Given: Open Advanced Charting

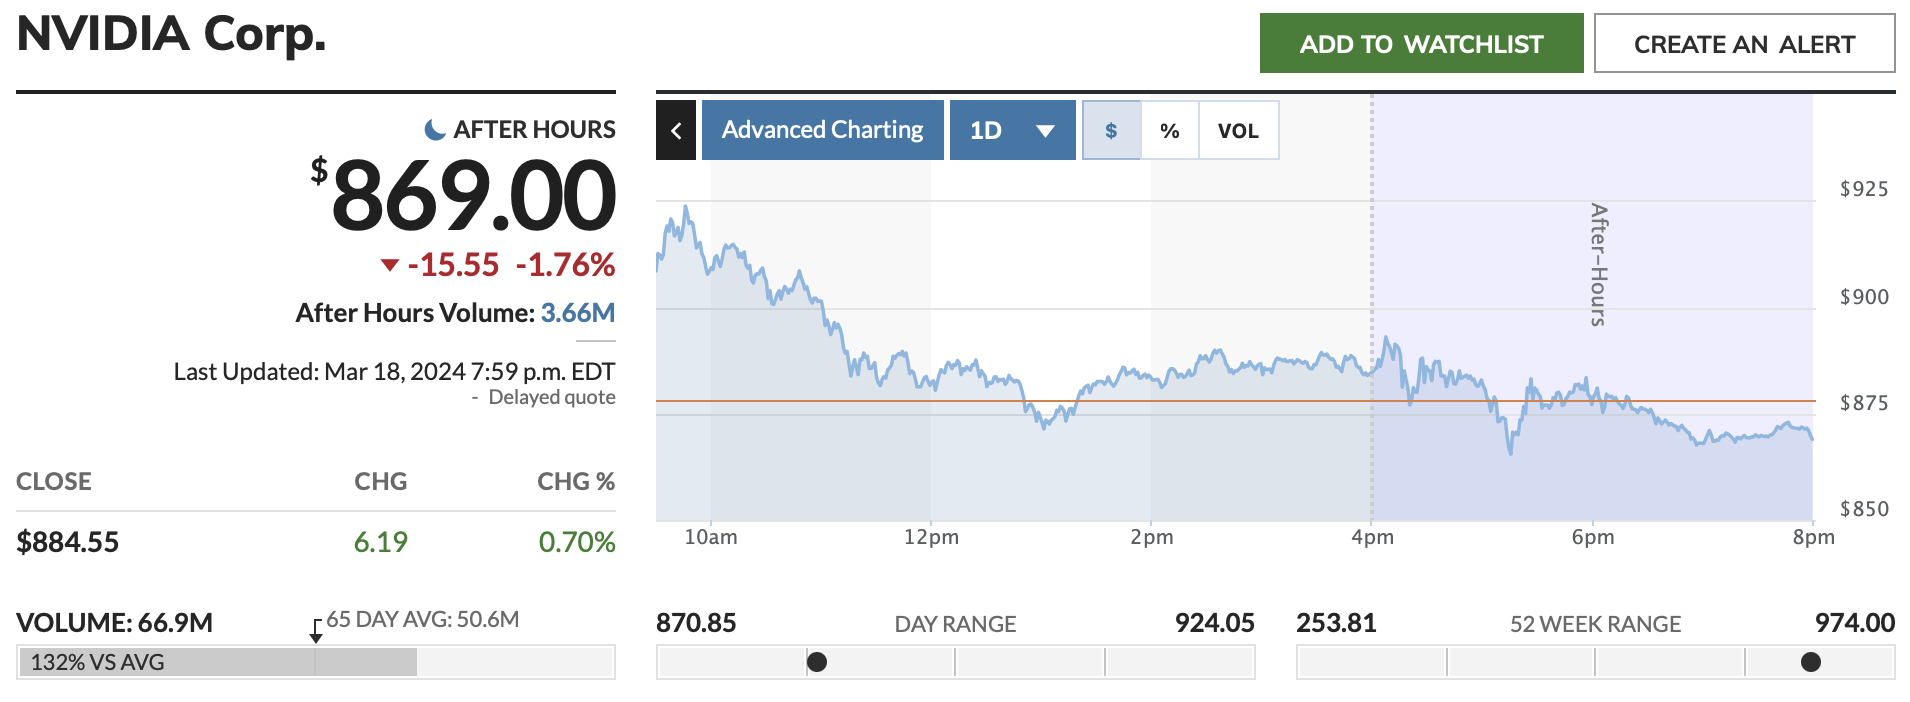Looking at the screenshot, I should 822,130.
